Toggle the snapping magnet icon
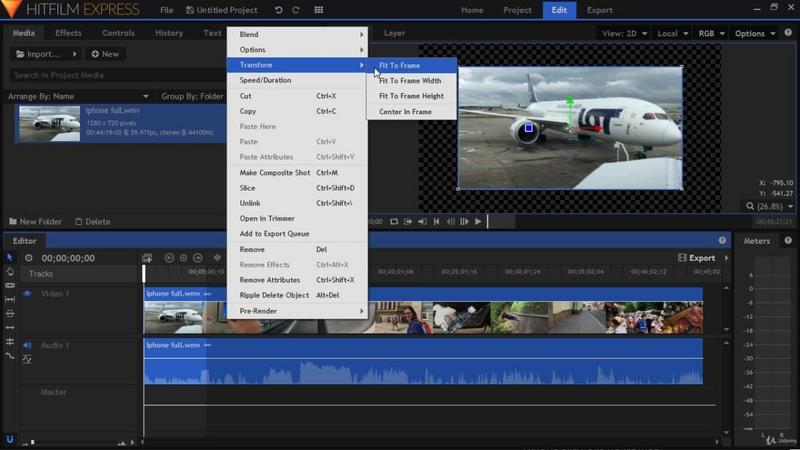 10,439
